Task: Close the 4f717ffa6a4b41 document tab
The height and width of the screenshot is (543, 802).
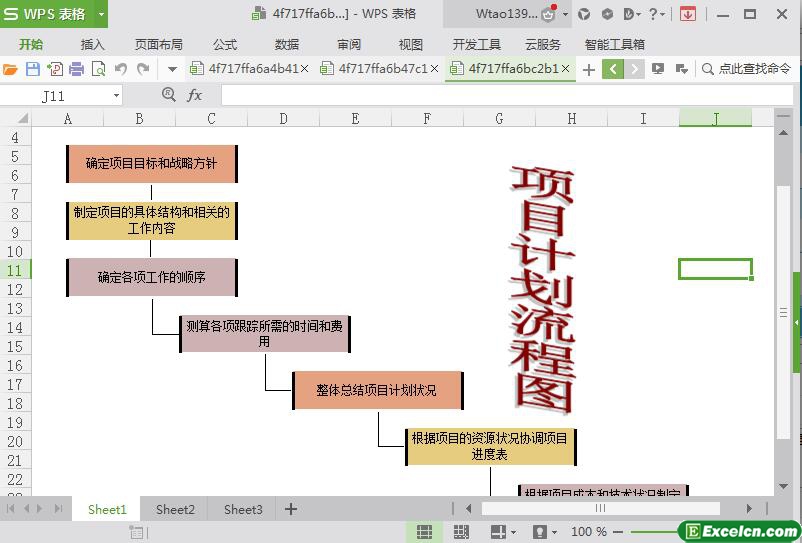Action: pyautogui.click(x=304, y=69)
